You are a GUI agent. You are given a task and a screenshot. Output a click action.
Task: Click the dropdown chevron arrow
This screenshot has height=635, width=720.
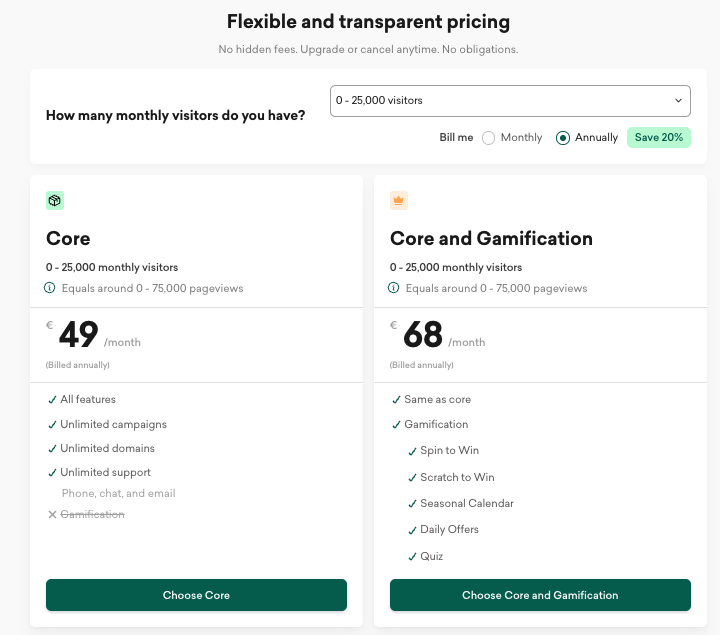point(679,101)
